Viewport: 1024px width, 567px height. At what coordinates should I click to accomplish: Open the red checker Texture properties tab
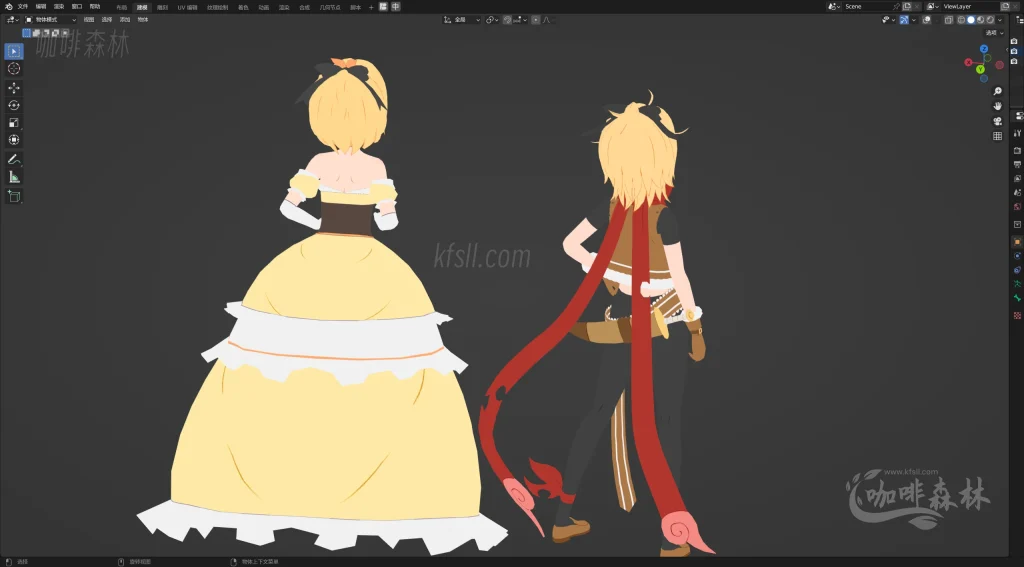tap(1017, 316)
